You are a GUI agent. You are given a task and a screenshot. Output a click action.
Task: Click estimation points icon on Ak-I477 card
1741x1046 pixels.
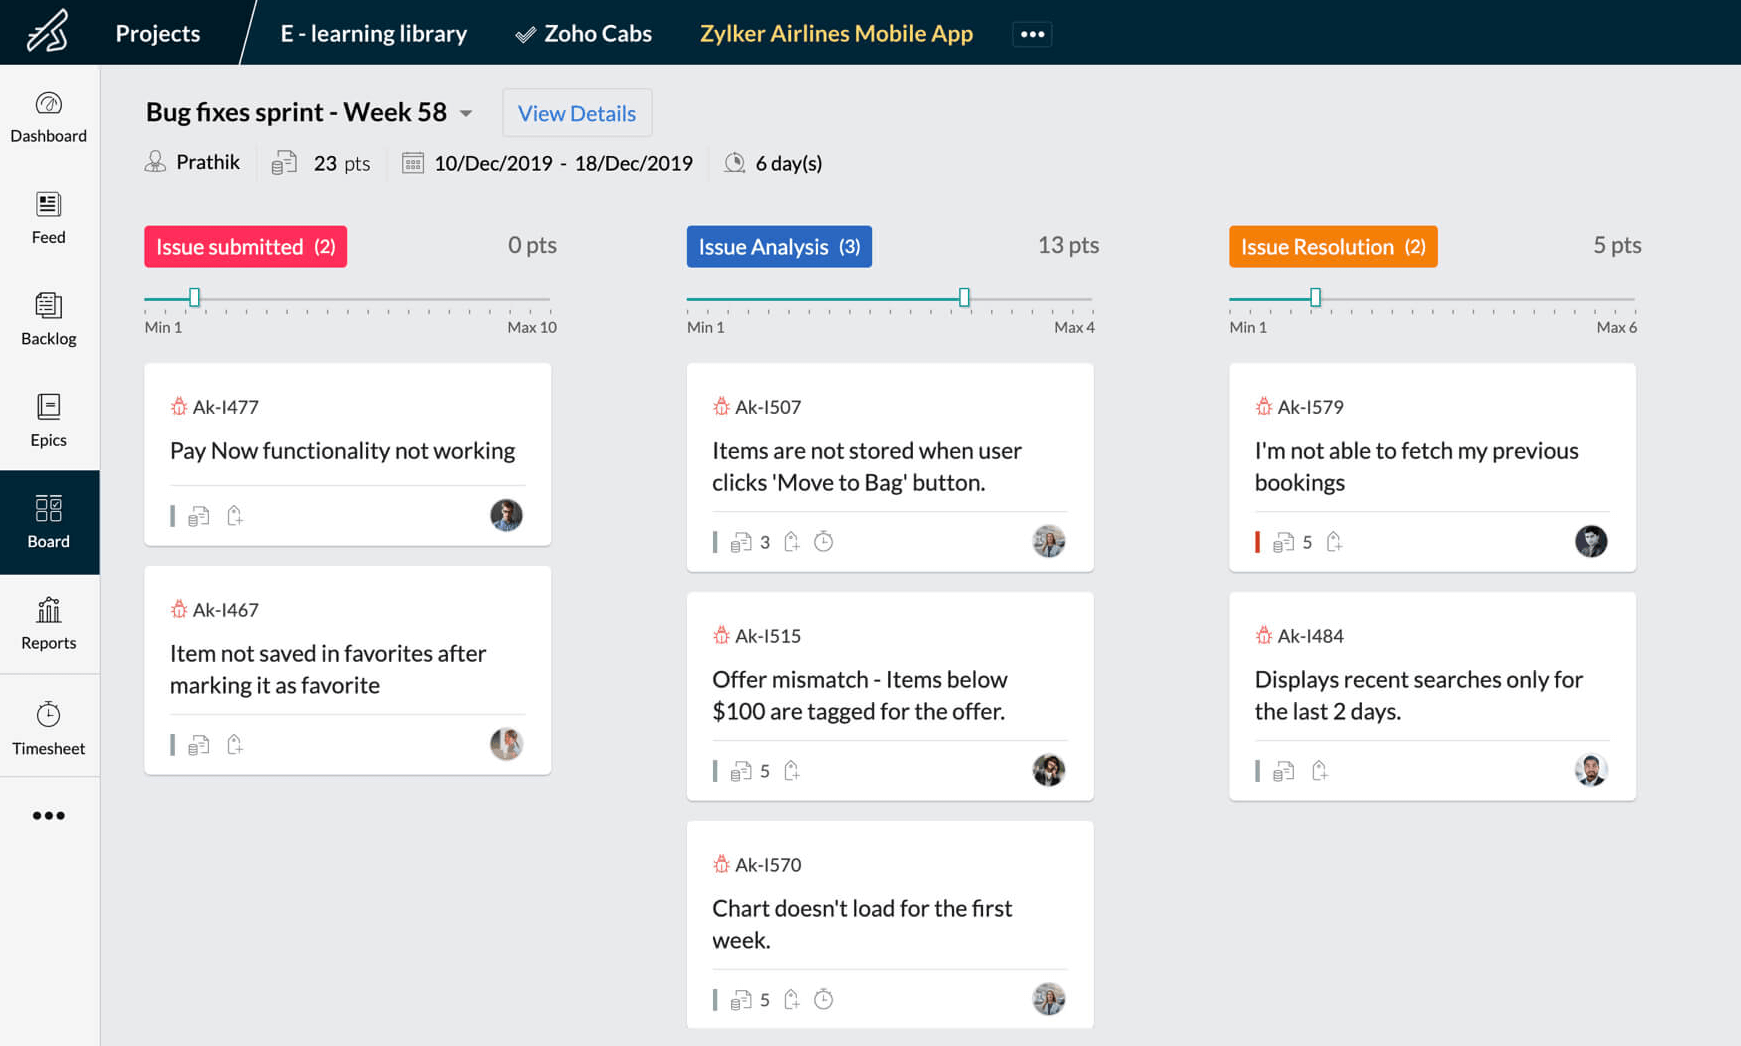pyautogui.click(x=199, y=516)
